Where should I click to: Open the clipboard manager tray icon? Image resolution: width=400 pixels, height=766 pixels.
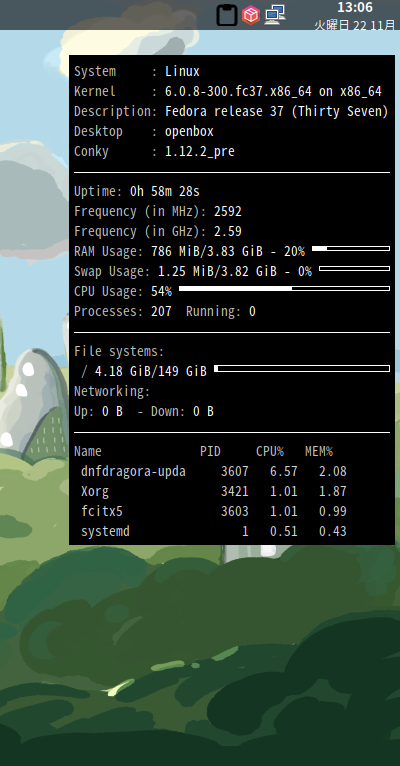(x=227, y=15)
